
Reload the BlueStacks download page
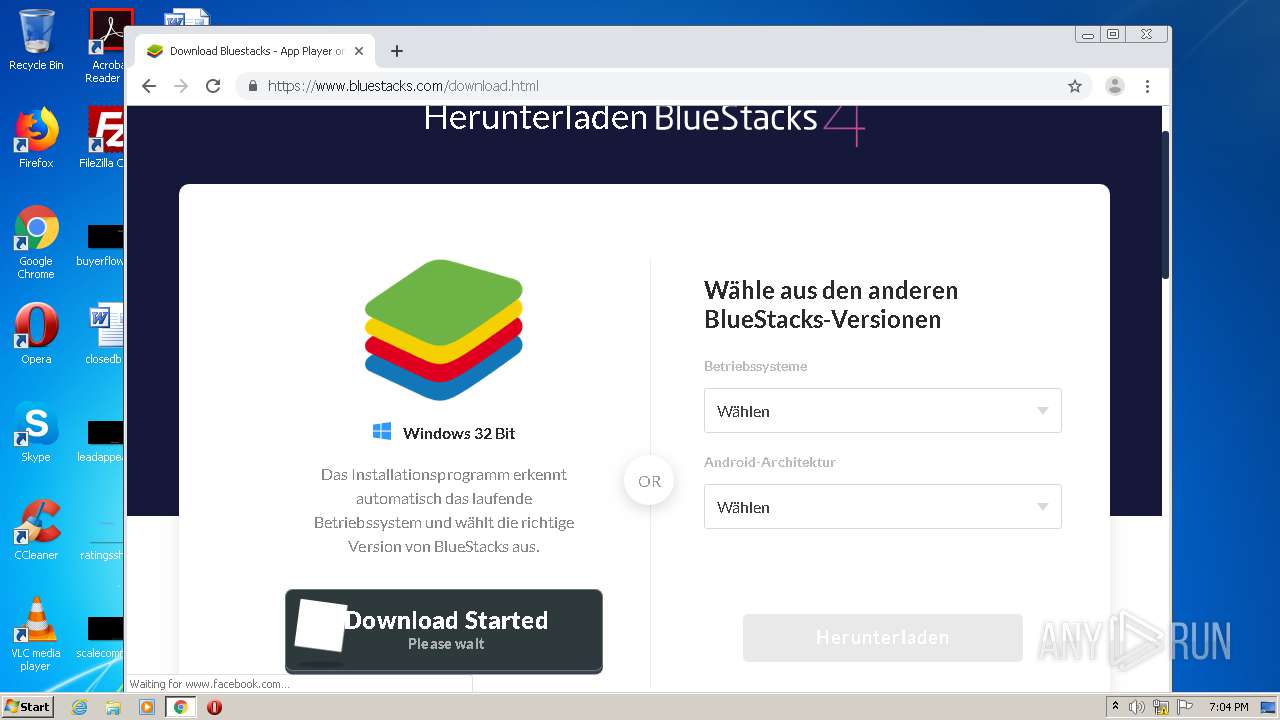213,86
